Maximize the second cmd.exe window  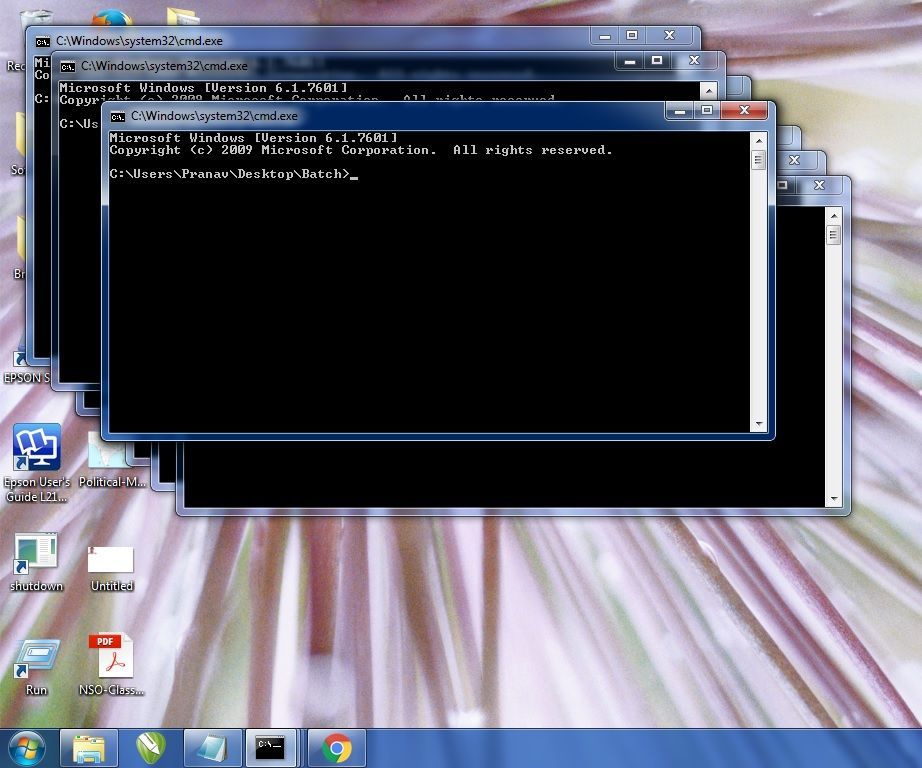(657, 60)
